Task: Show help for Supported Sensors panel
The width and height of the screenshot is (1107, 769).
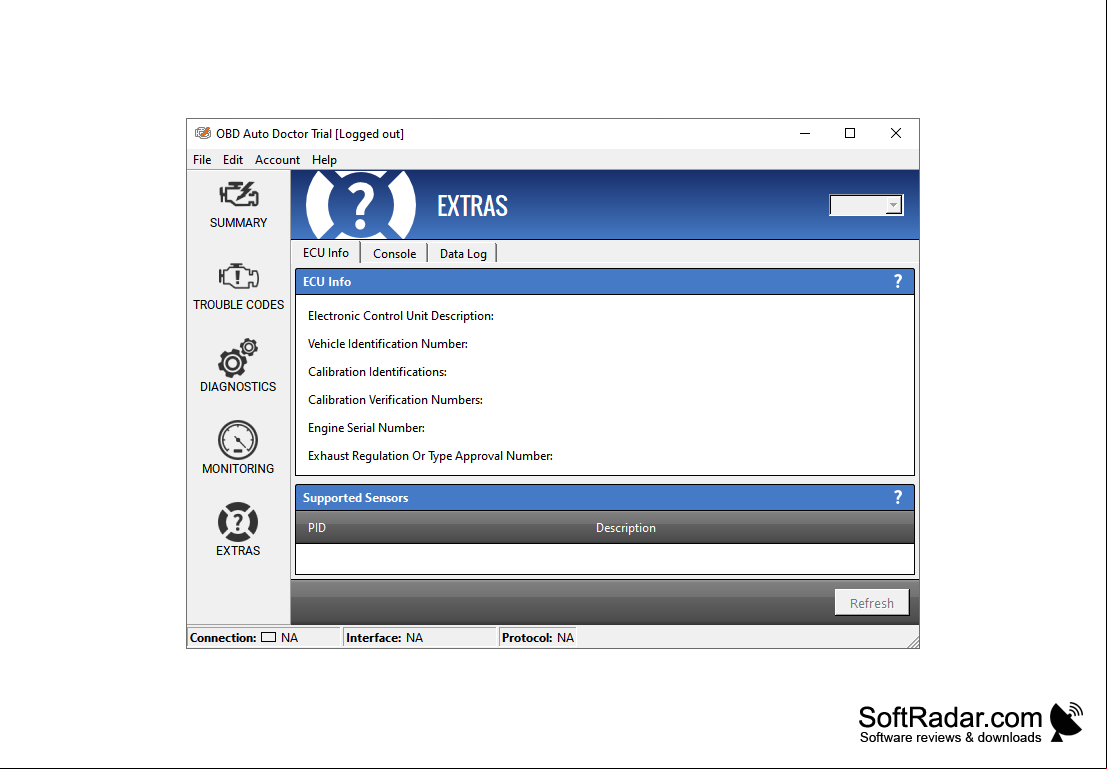Action: click(898, 498)
